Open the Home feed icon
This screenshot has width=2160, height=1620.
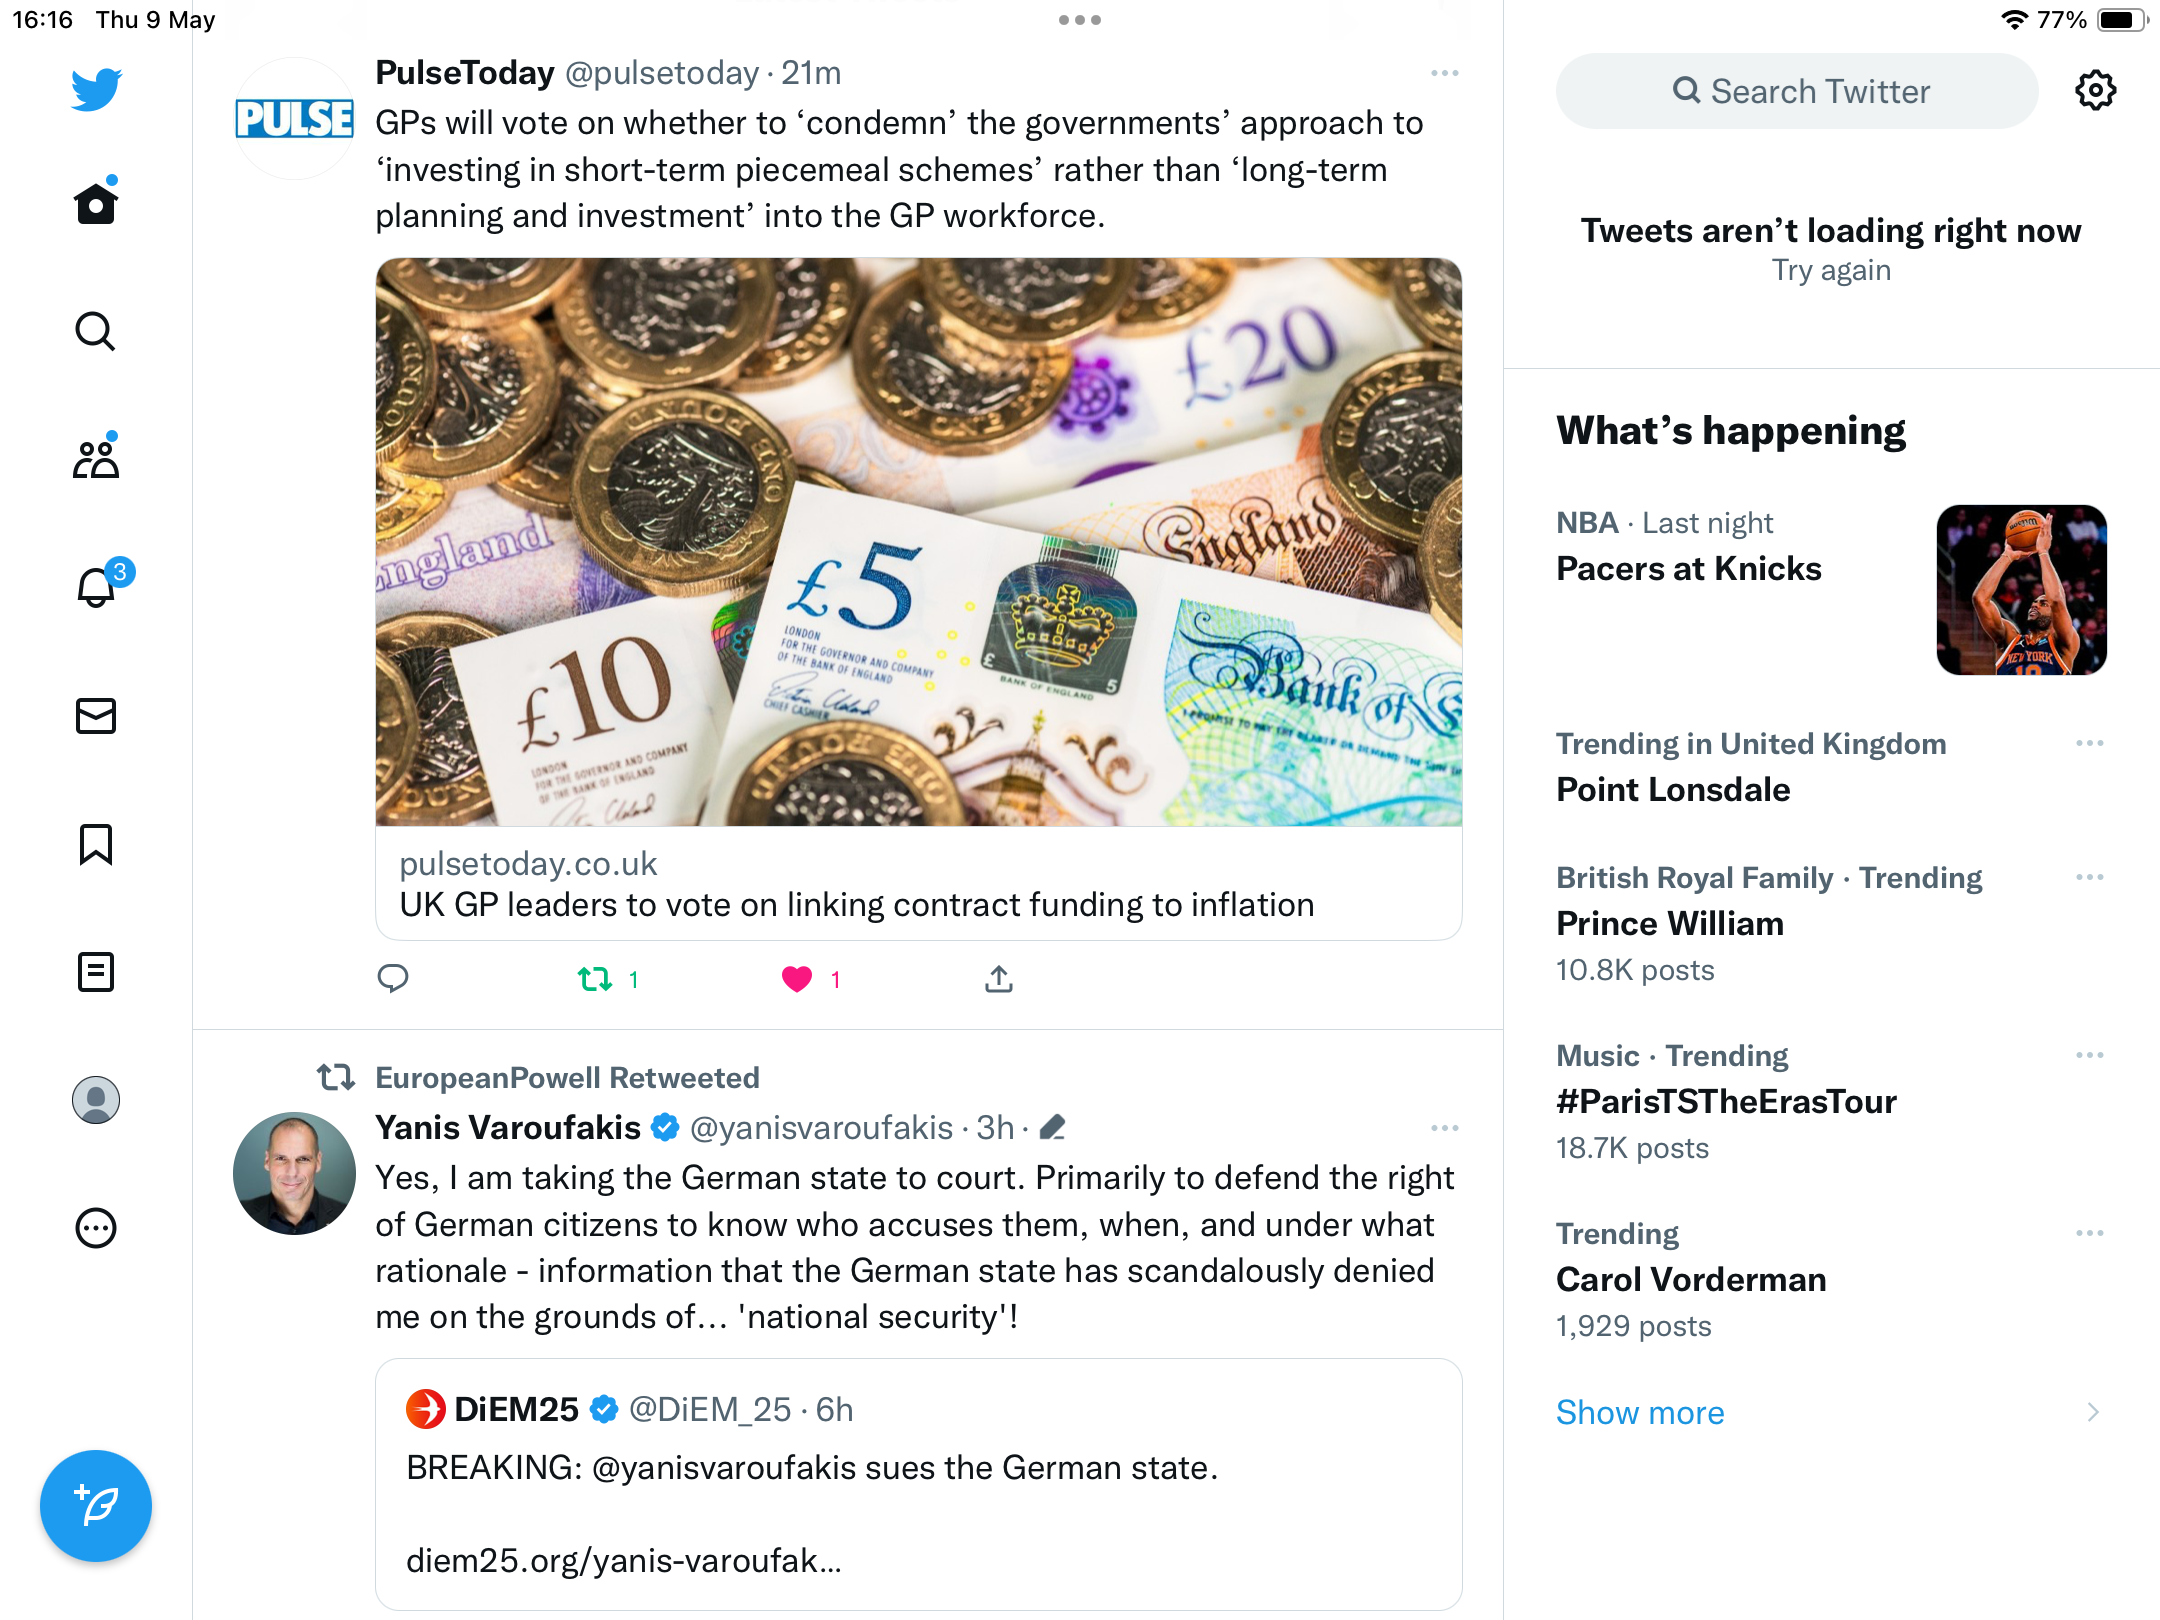point(96,203)
